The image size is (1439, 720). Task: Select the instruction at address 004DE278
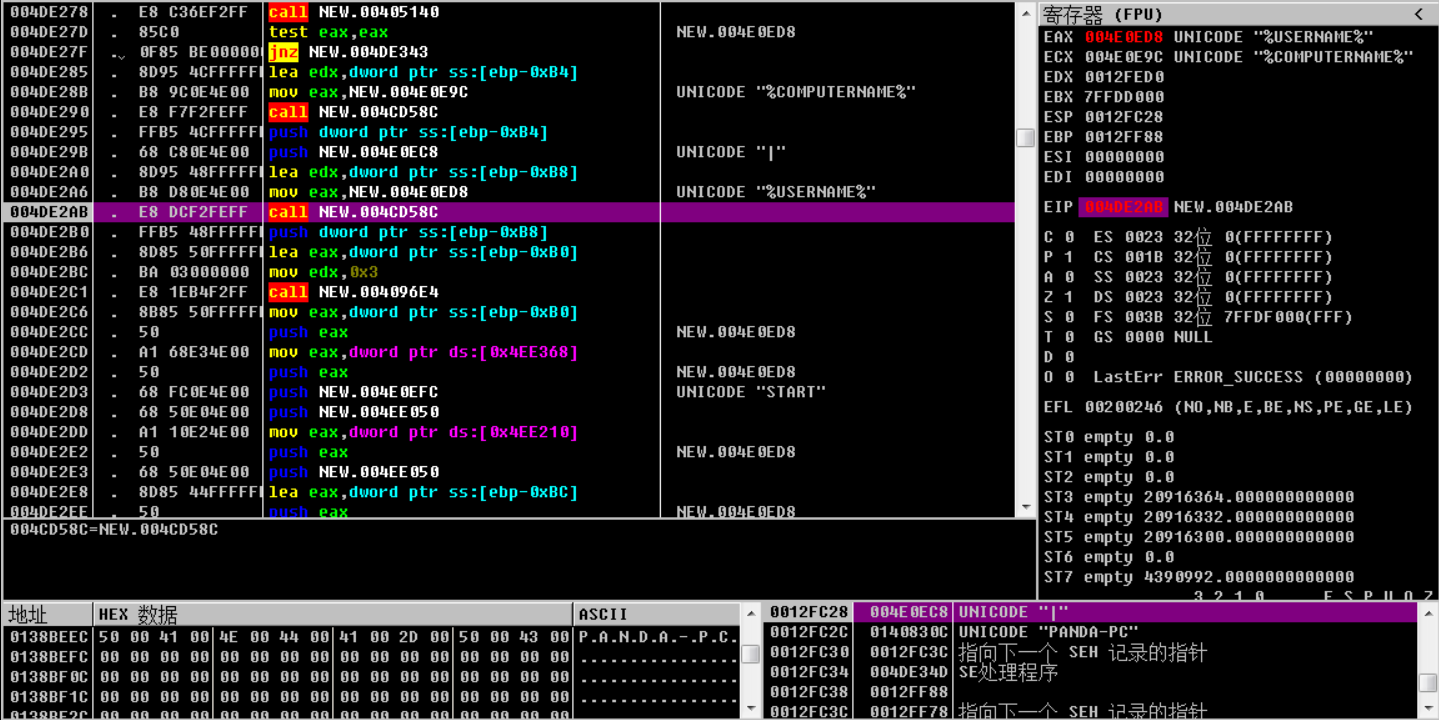tap(508, 12)
